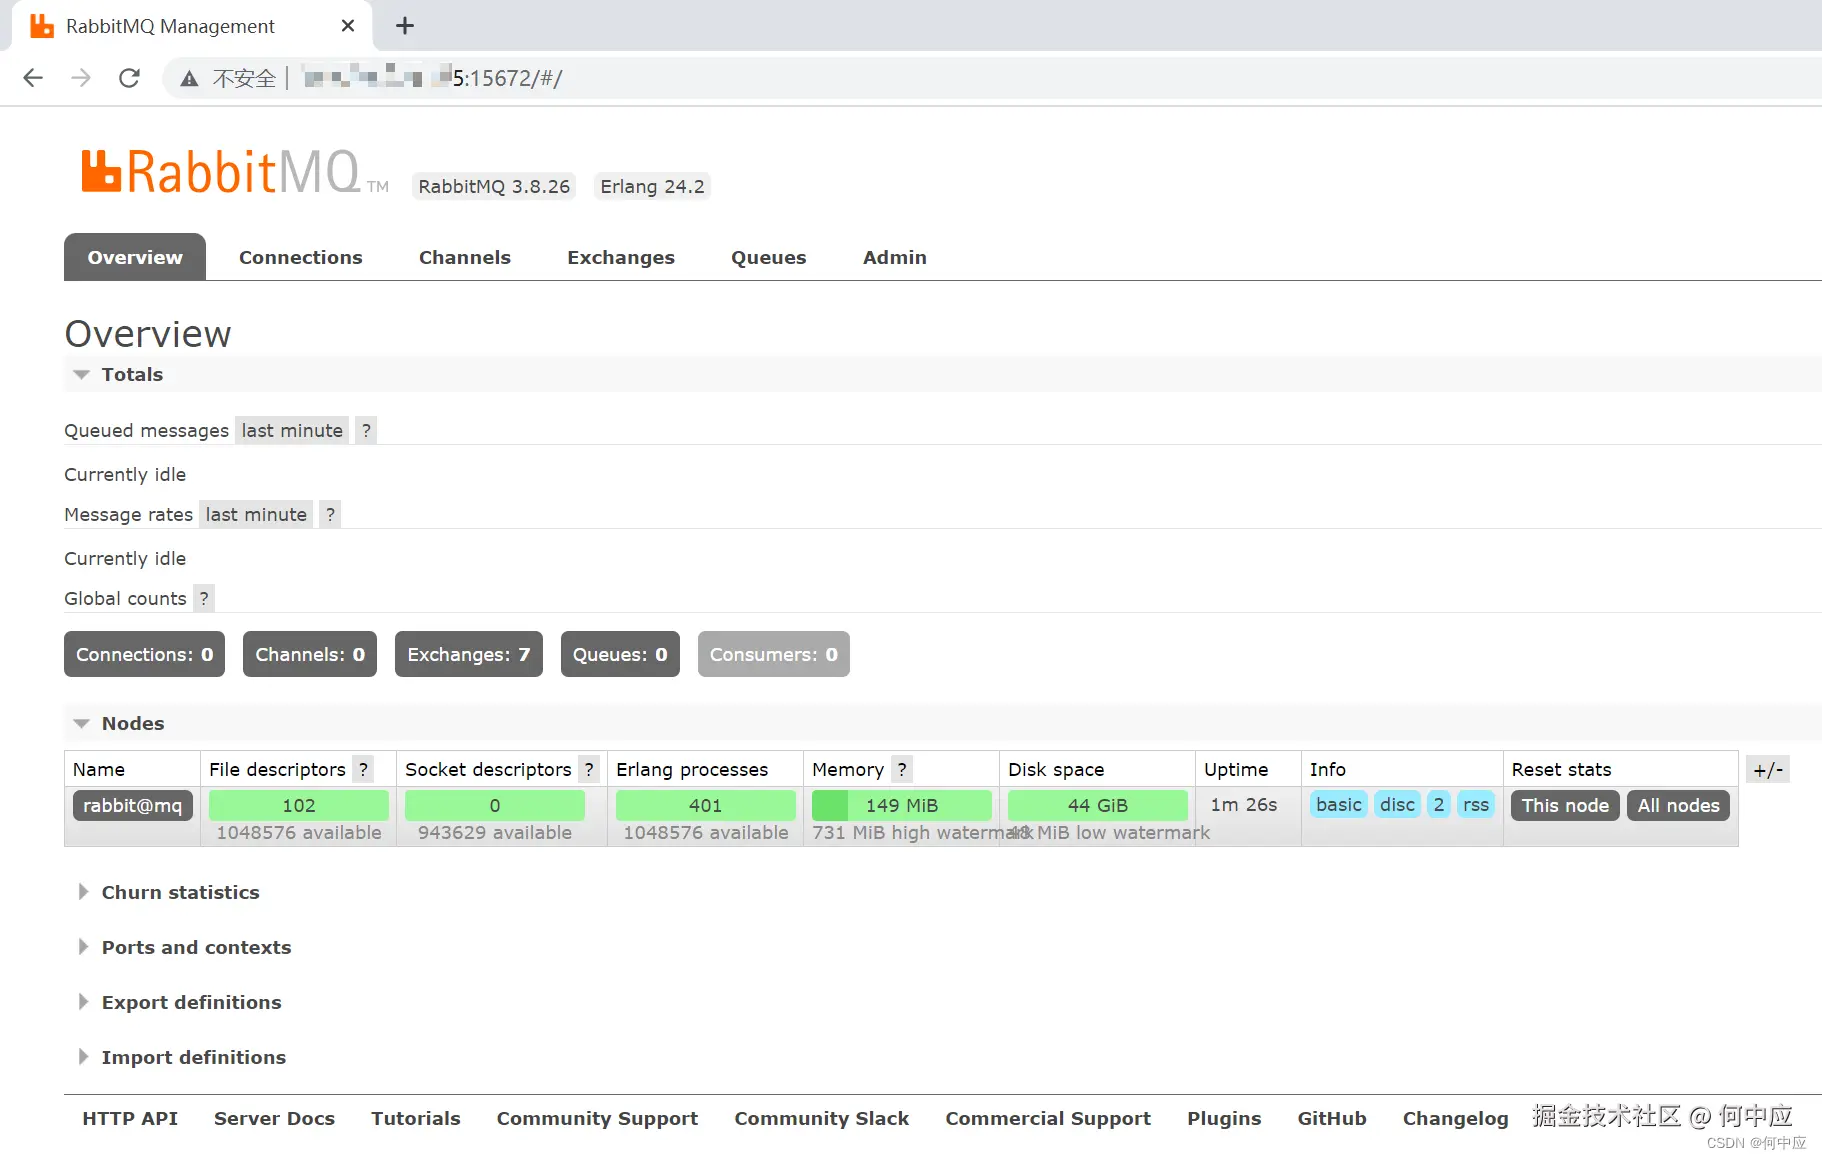Click the File descriptors help question mark
1822x1159 pixels.
[x=363, y=770]
